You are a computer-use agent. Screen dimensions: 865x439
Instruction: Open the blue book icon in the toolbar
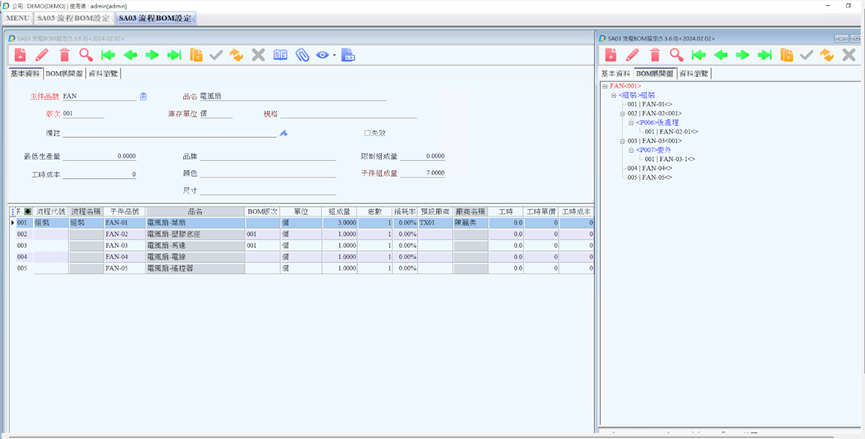[x=280, y=55]
